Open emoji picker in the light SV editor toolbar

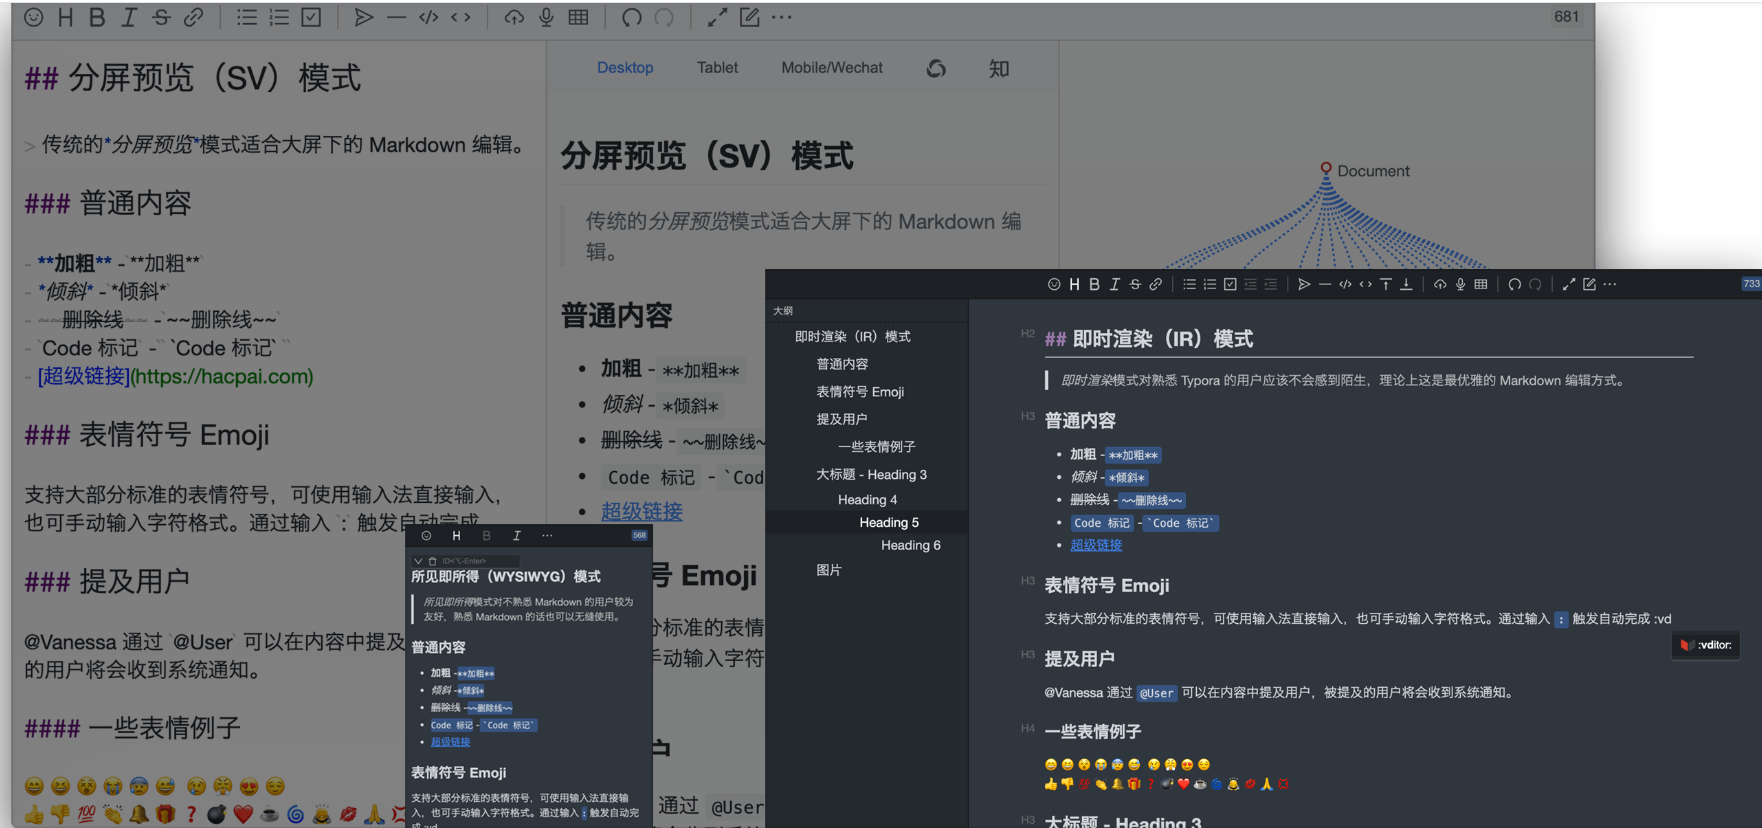34,17
